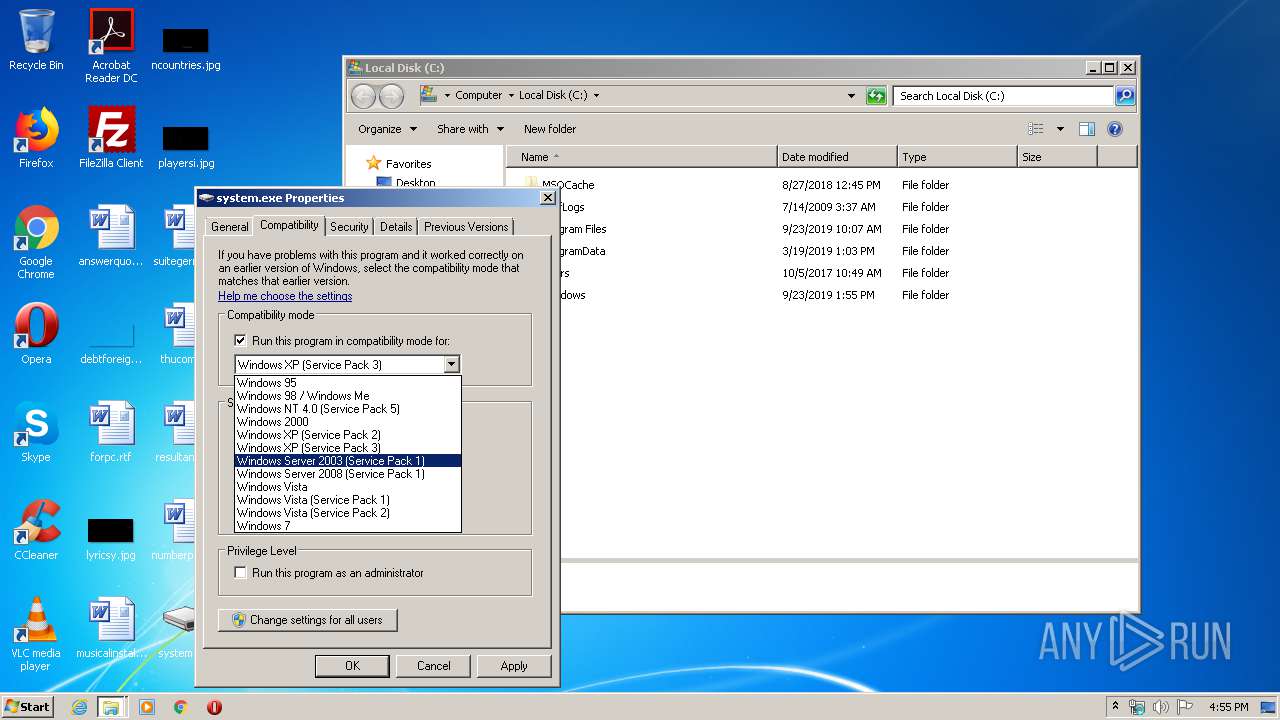1280x720 pixels.
Task: Open the Recycle Bin desktop icon
Action: (36, 40)
